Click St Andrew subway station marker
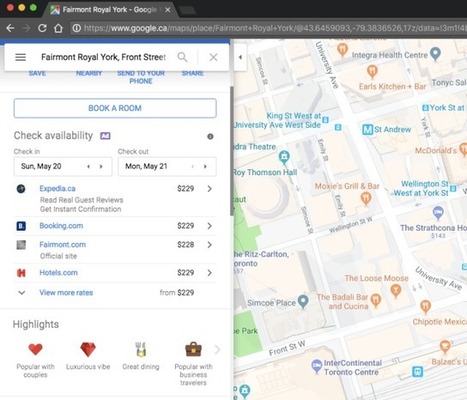This screenshot has height=400, width=467. 367,129
